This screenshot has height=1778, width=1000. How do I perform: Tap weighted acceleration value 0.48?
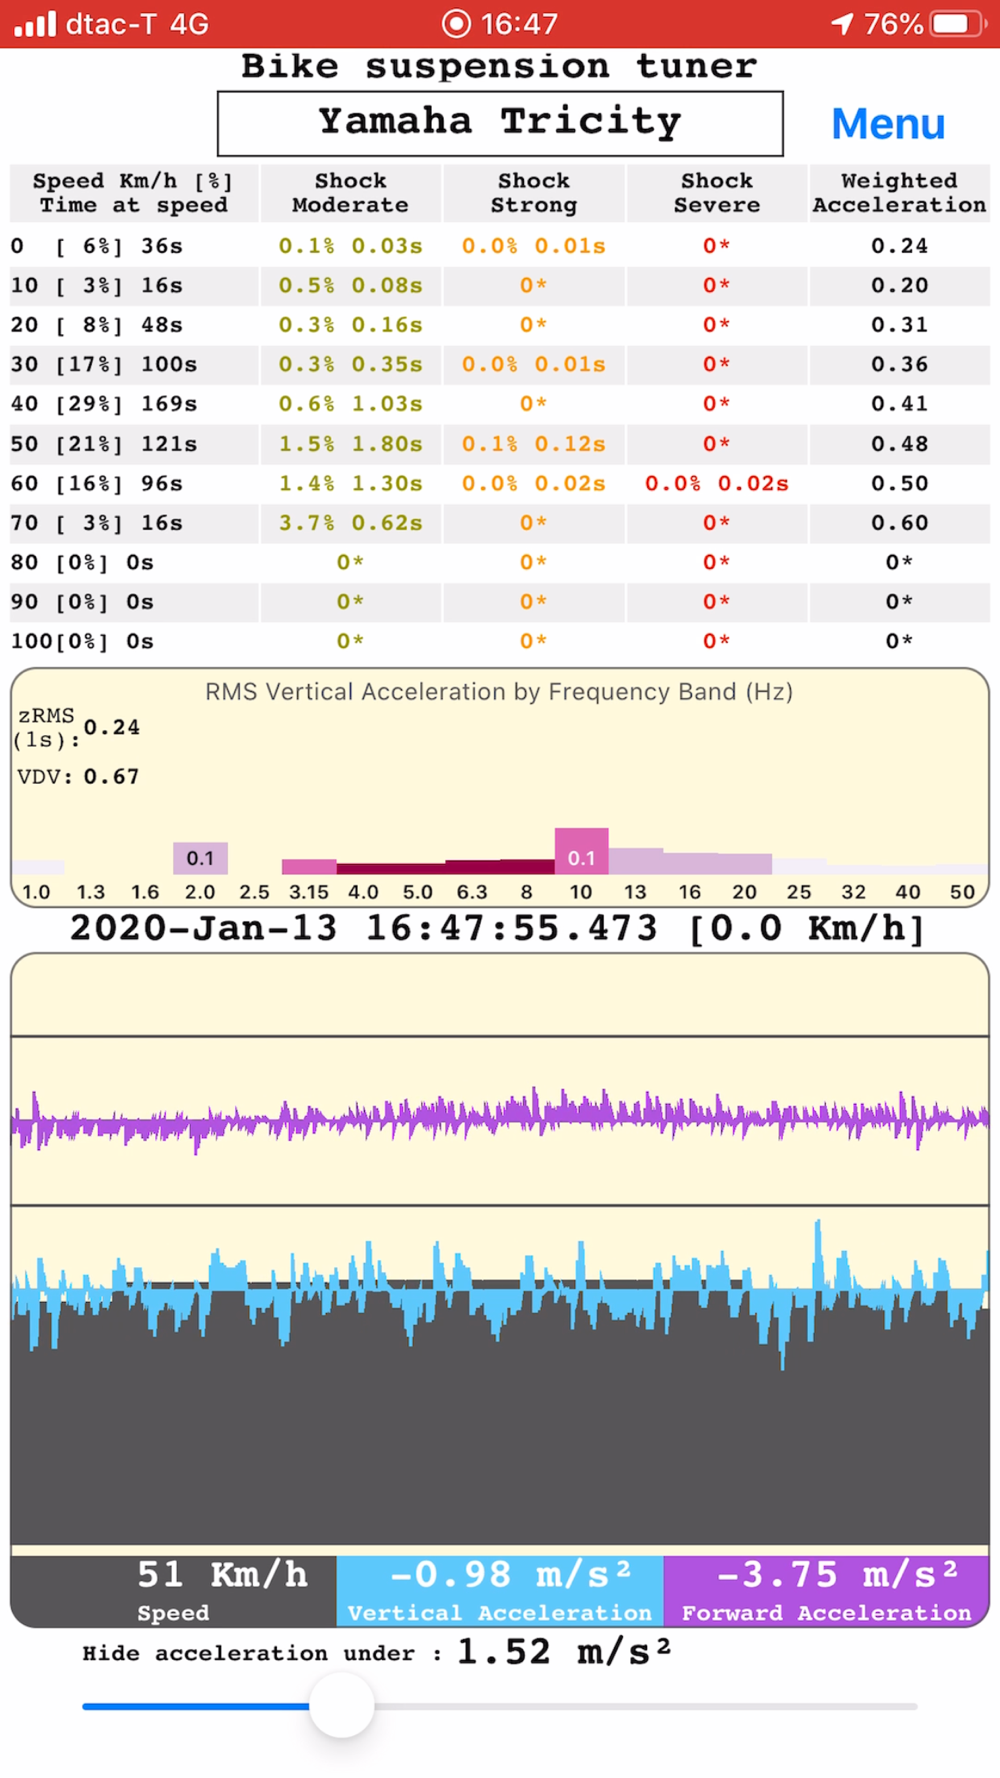[899, 444]
